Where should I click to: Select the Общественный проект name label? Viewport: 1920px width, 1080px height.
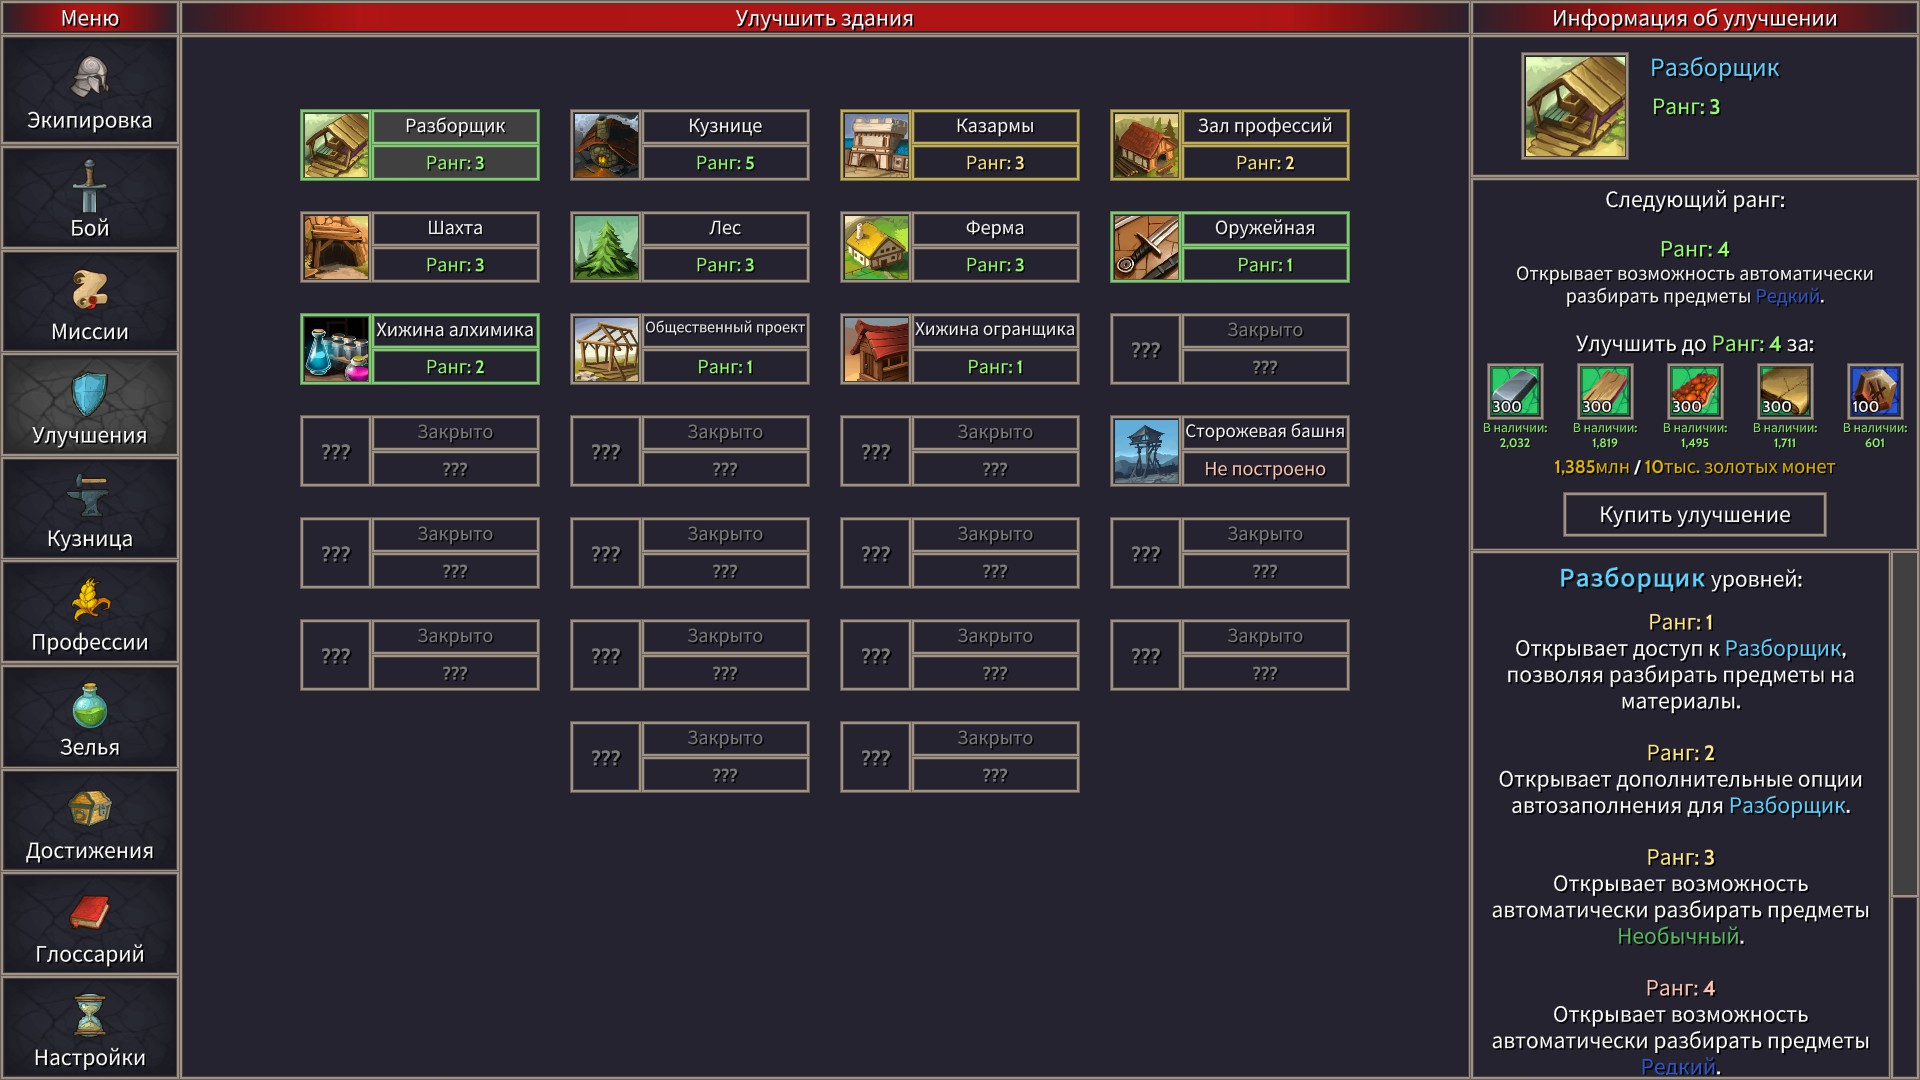coord(725,330)
